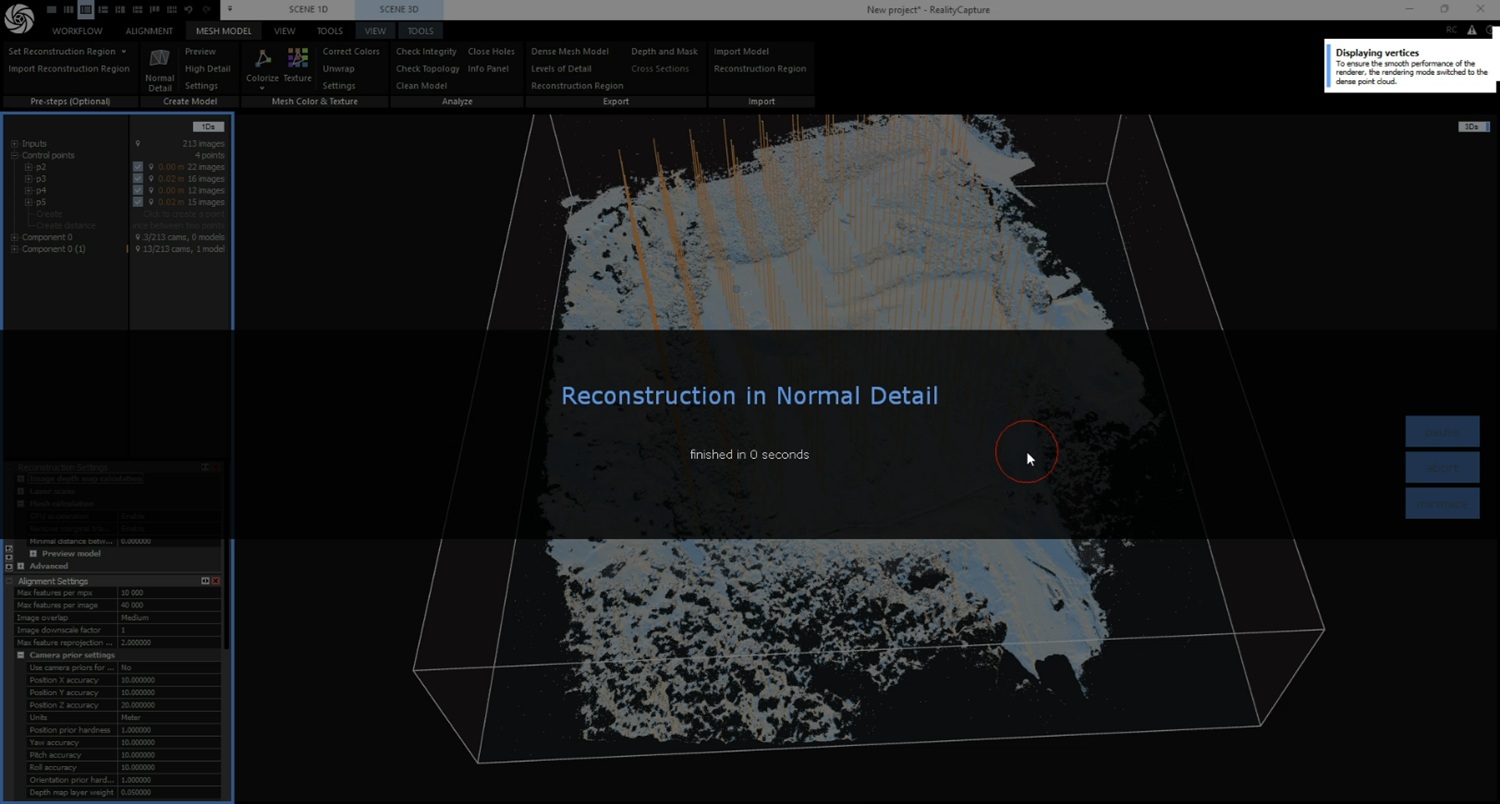This screenshot has height=804, width=1500.
Task: Toggle the p4 control point checkbox
Action: coord(138,190)
